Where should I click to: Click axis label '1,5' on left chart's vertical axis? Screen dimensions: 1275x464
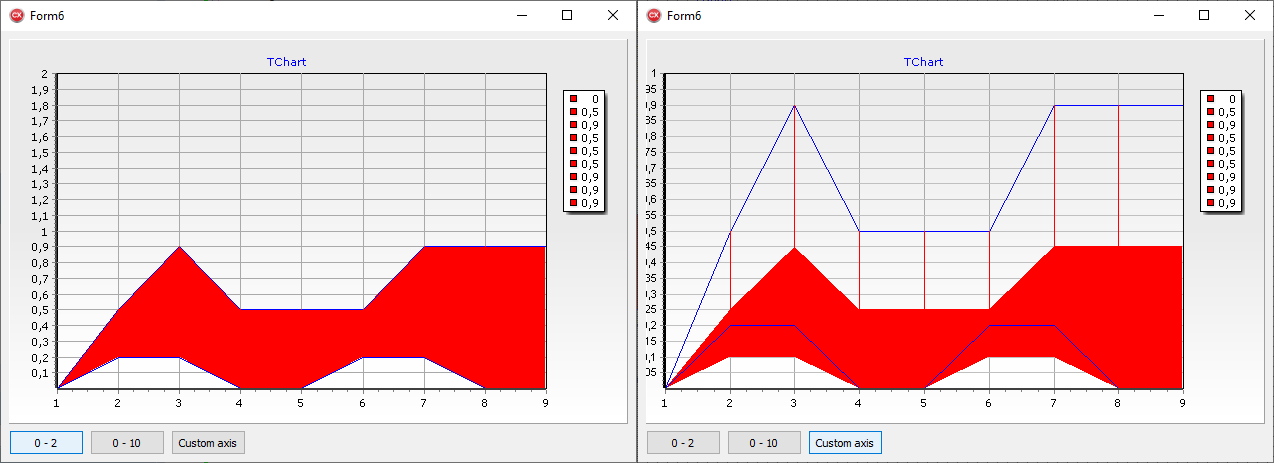(x=40, y=153)
